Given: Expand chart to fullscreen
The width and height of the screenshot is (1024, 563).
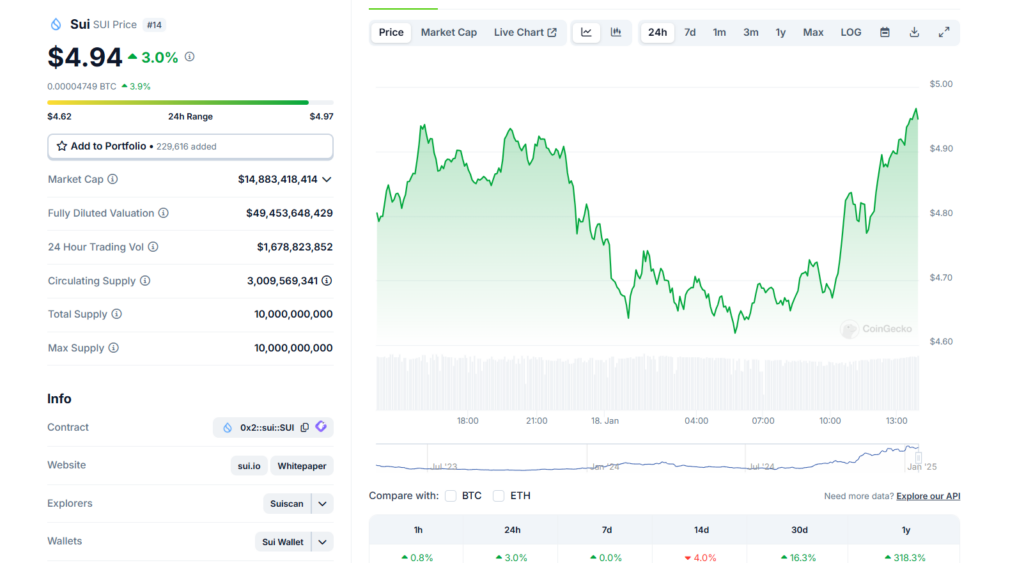Looking at the screenshot, I should point(943,33).
